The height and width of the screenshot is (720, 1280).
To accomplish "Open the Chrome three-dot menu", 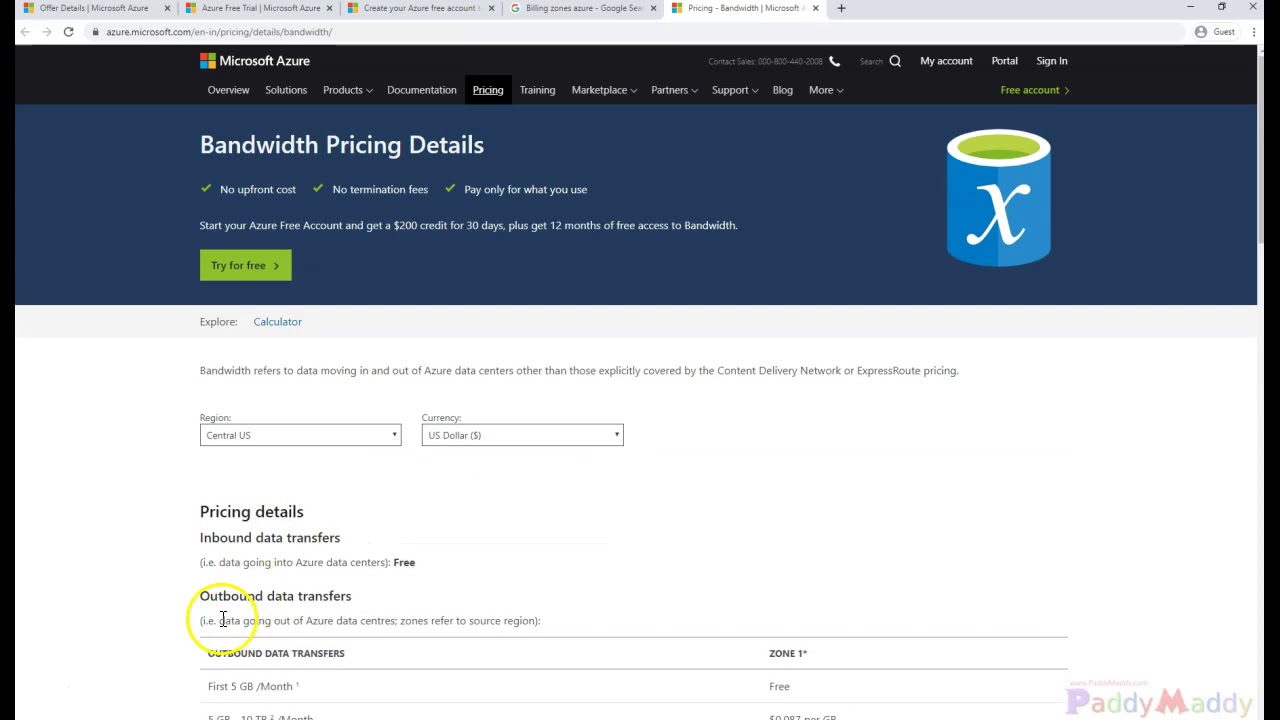I will (x=1254, y=32).
